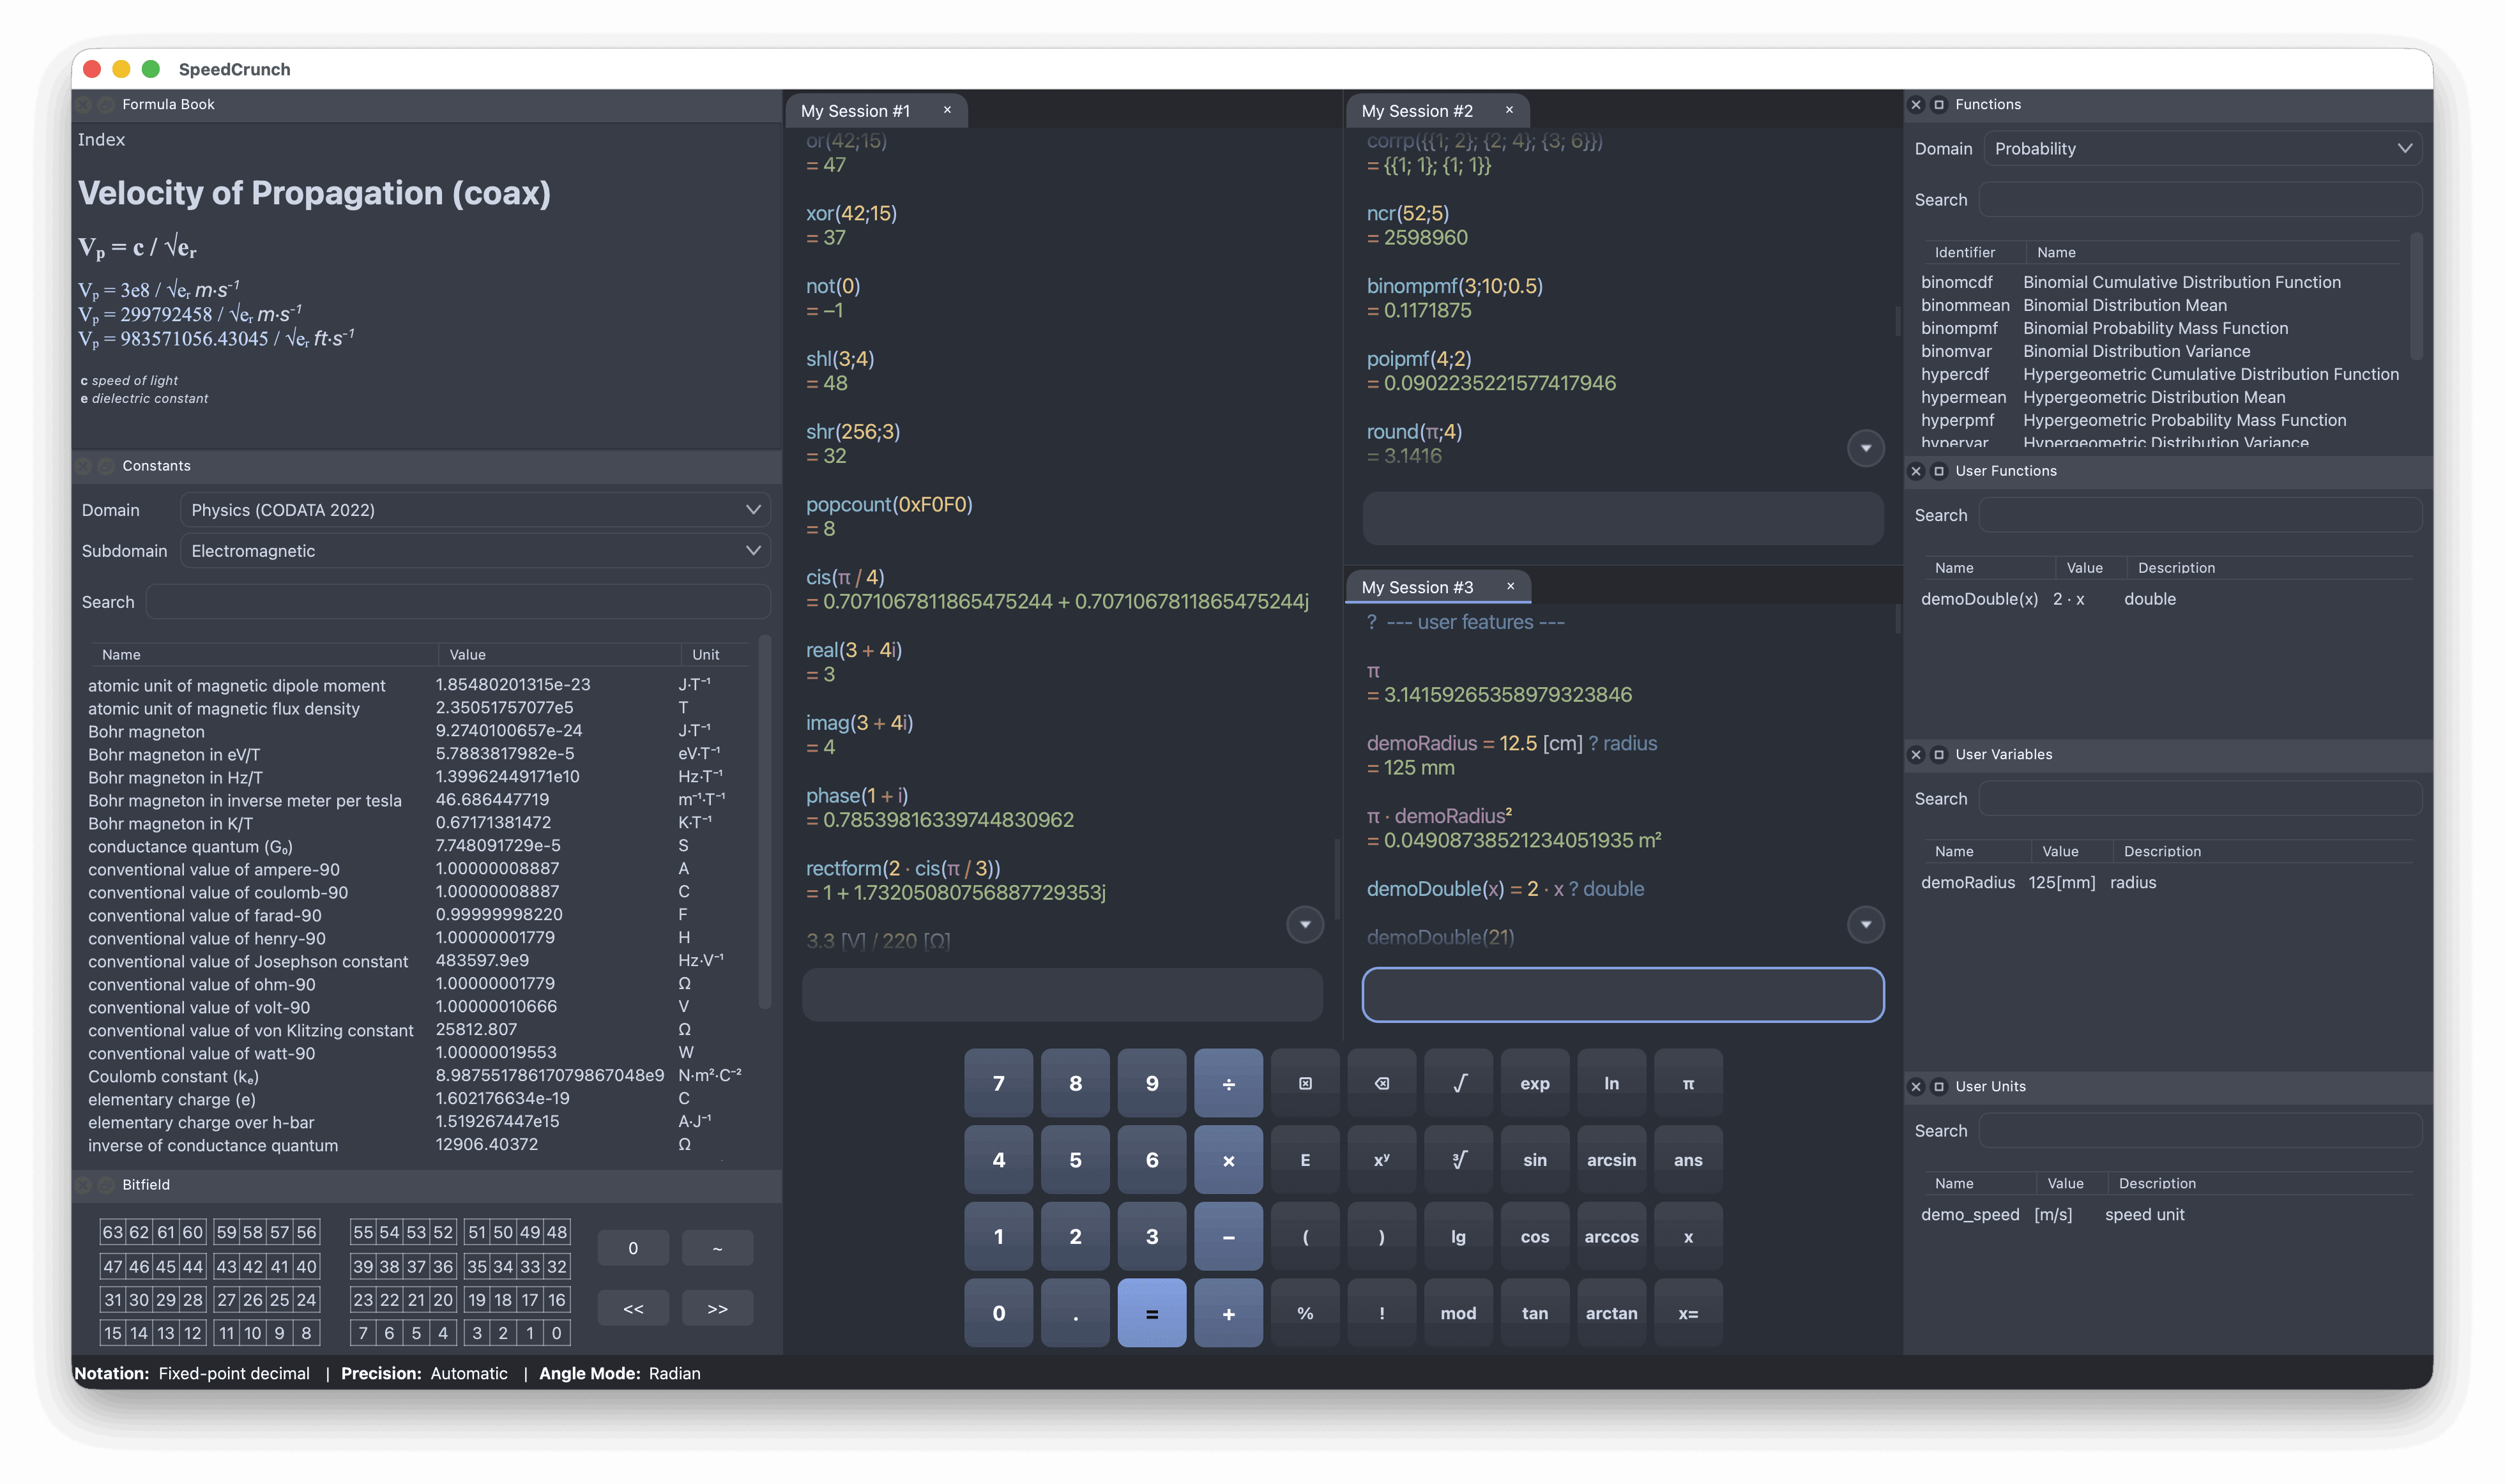This screenshot has width=2505, height=1484.
Task: Click the arcsin keypad button
Action: click(1611, 1160)
